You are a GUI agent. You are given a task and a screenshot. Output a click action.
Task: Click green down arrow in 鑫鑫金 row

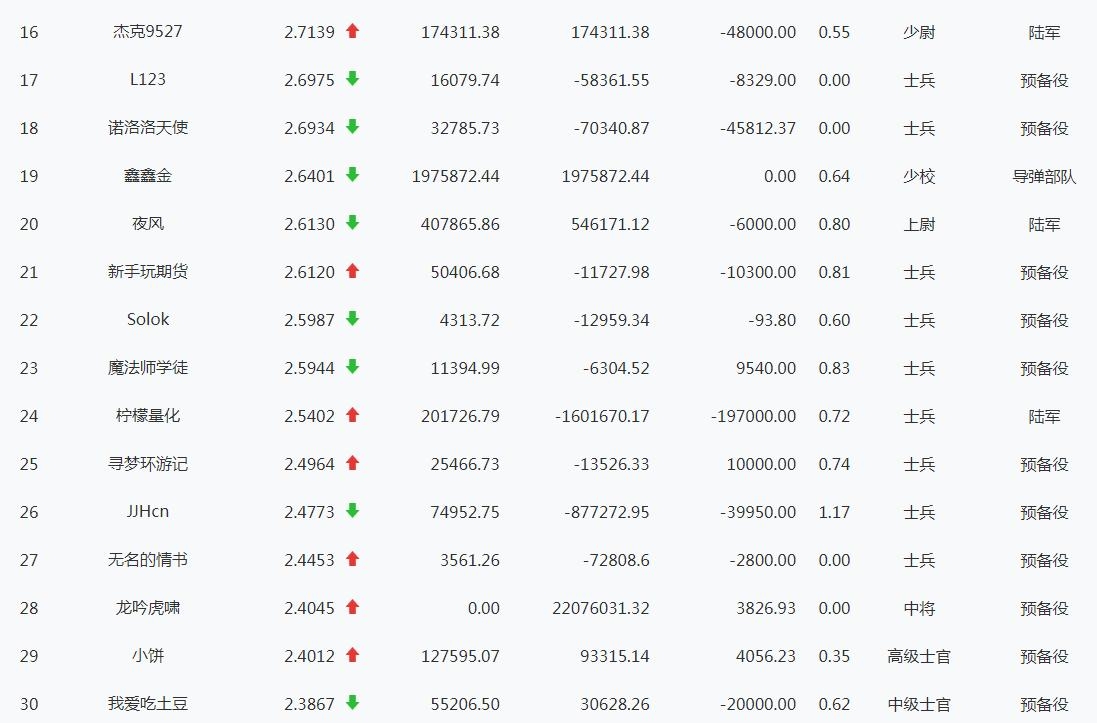tap(352, 175)
